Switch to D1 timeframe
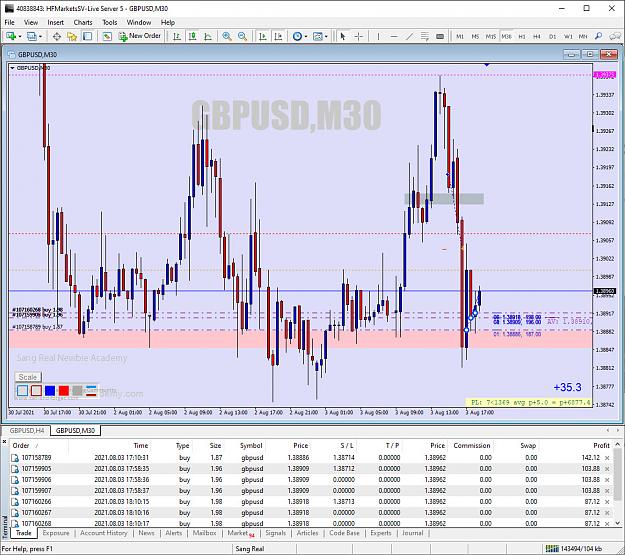Screen dimensions: 625x555 click(552, 36)
